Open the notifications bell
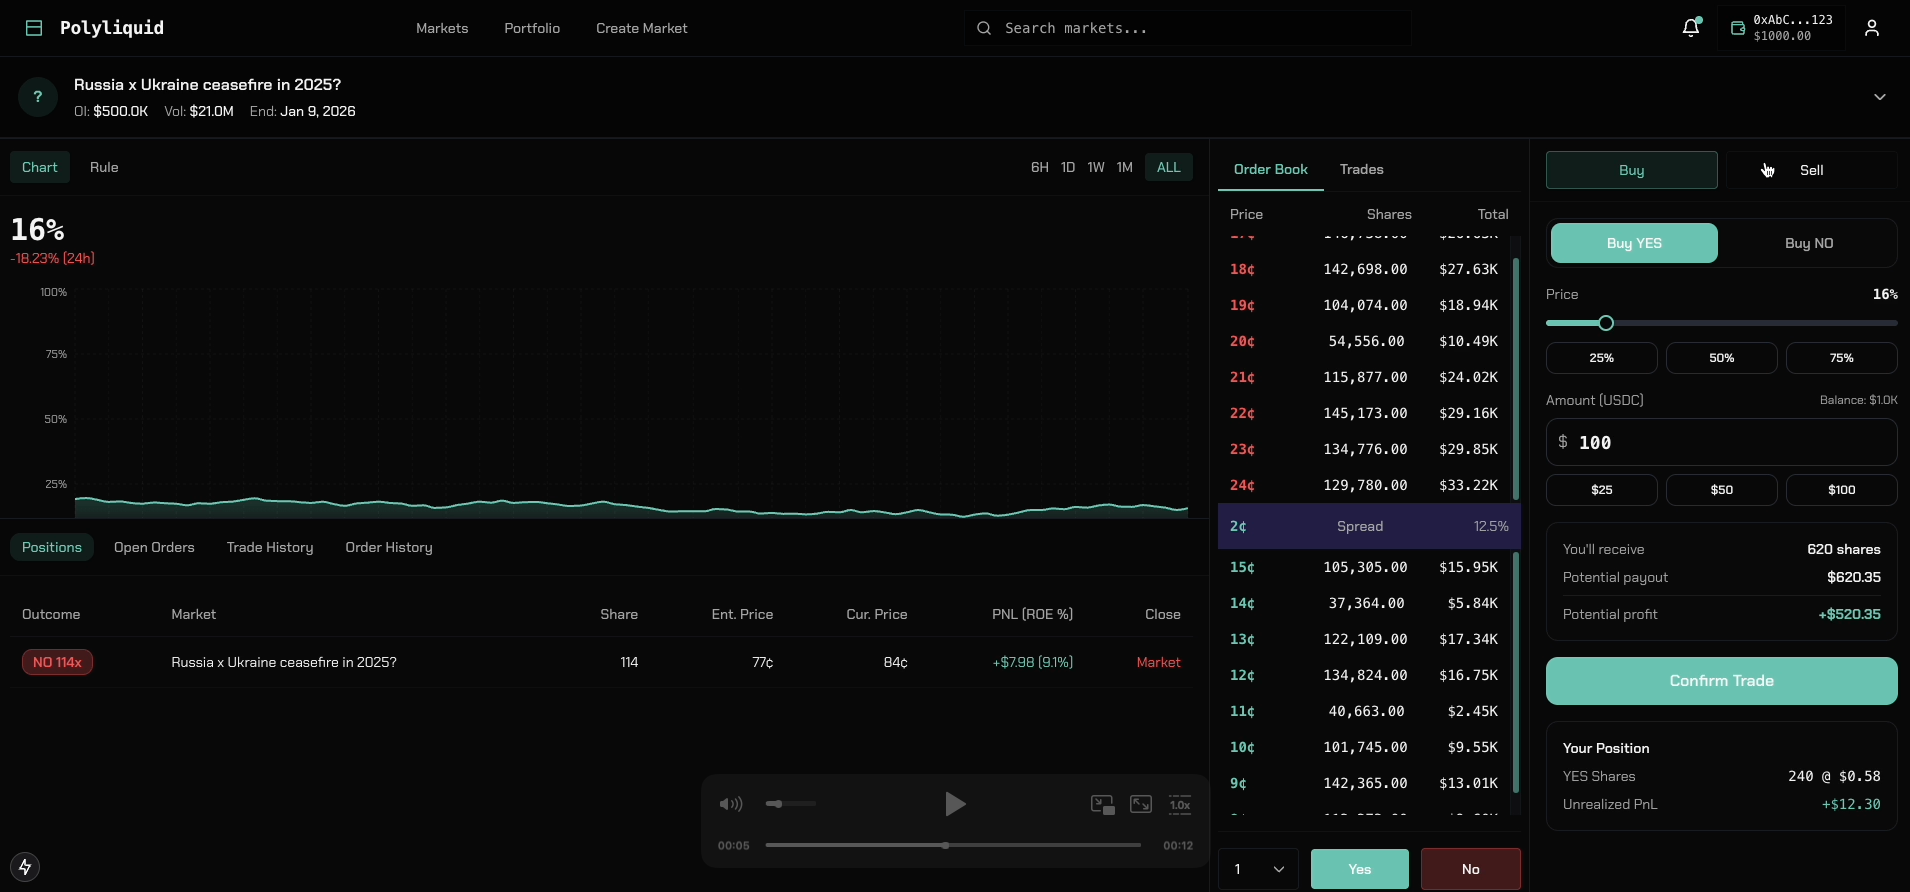Image resolution: width=1910 pixels, height=892 pixels. (1690, 28)
